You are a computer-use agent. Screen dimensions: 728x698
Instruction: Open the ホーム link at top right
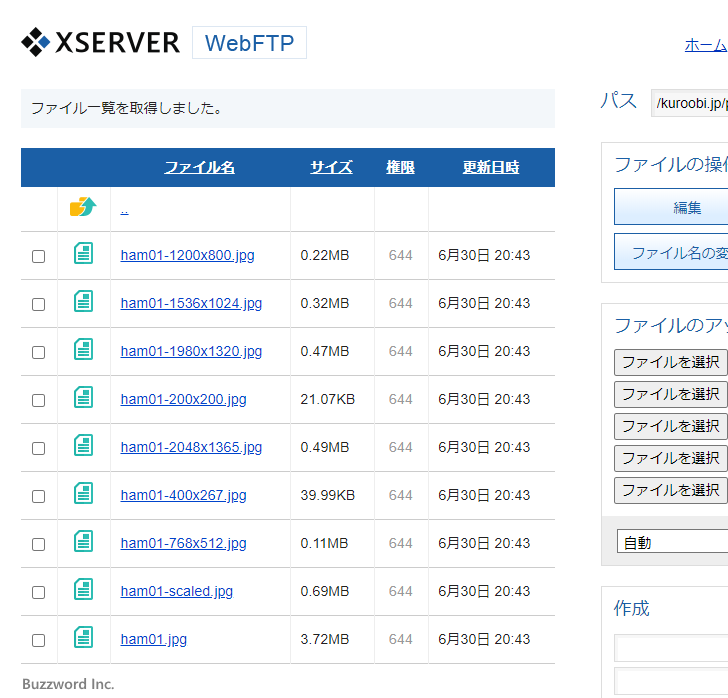706,45
